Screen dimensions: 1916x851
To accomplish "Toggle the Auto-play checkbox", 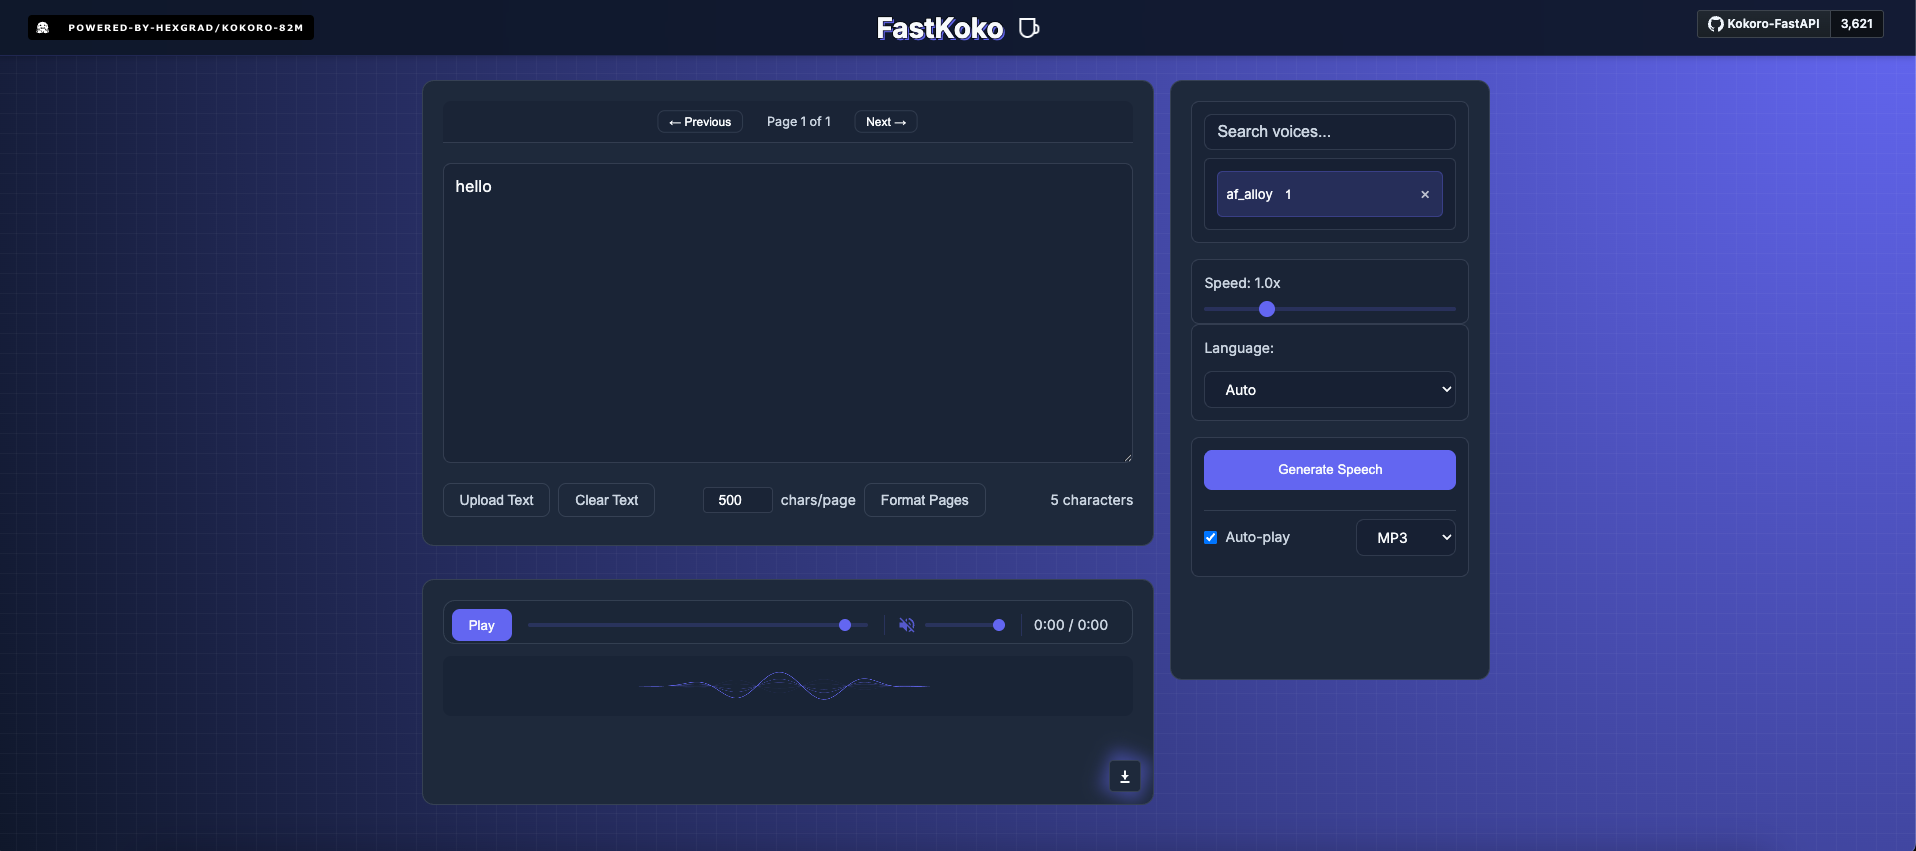I will tap(1210, 538).
